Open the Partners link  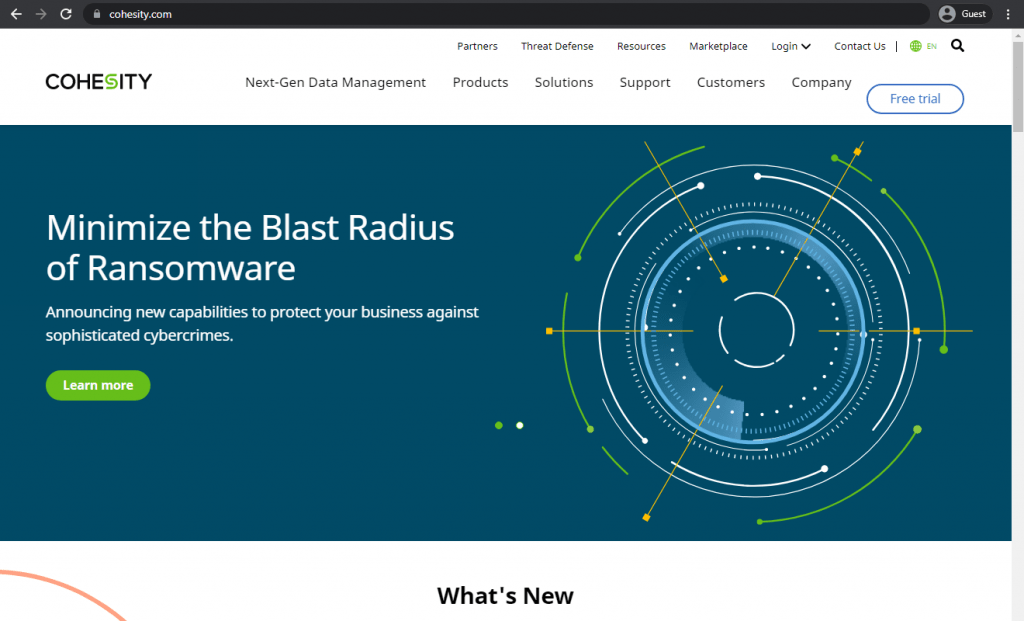coord(477,46)
